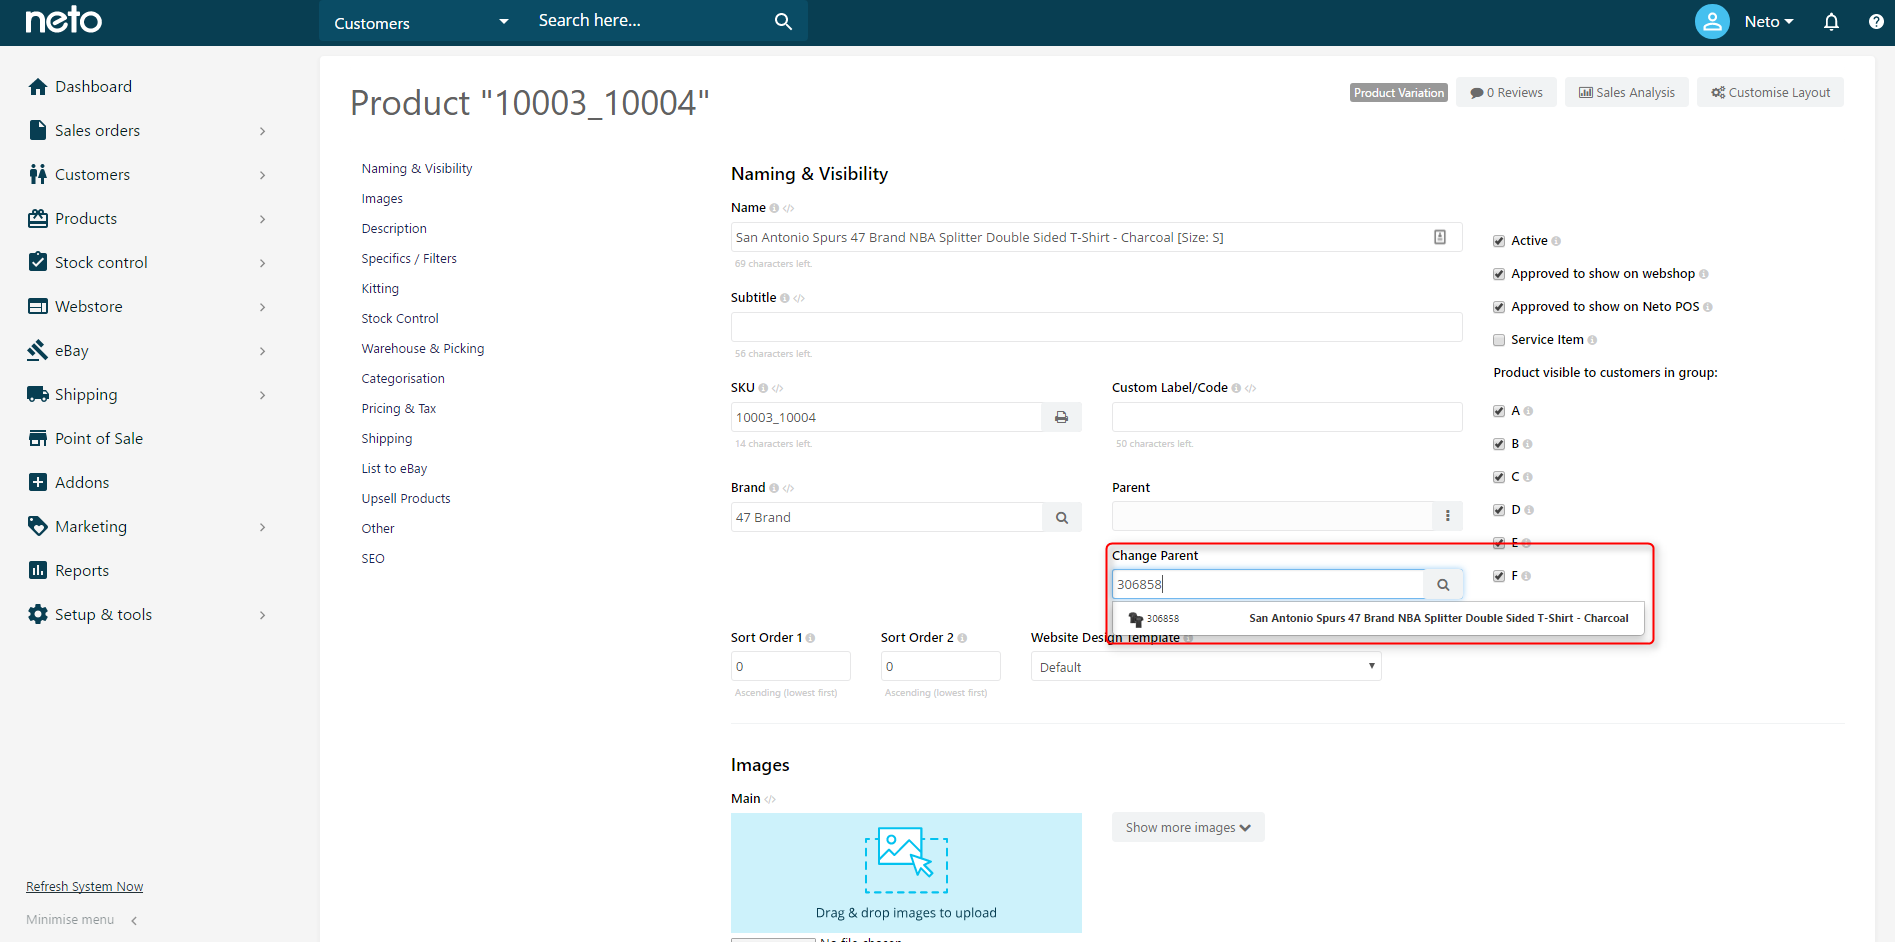Open Dashboard home icon

click(x=38, y=87)
